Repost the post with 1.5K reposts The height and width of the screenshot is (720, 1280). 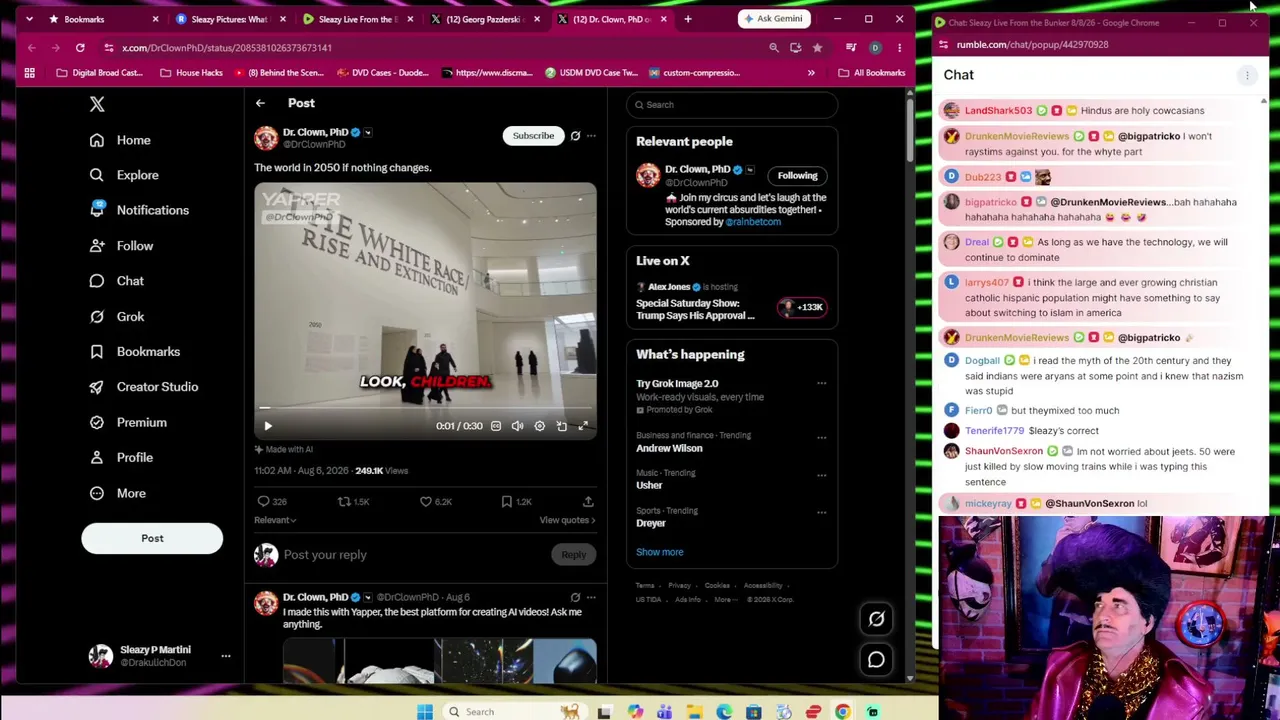(344, 501)
